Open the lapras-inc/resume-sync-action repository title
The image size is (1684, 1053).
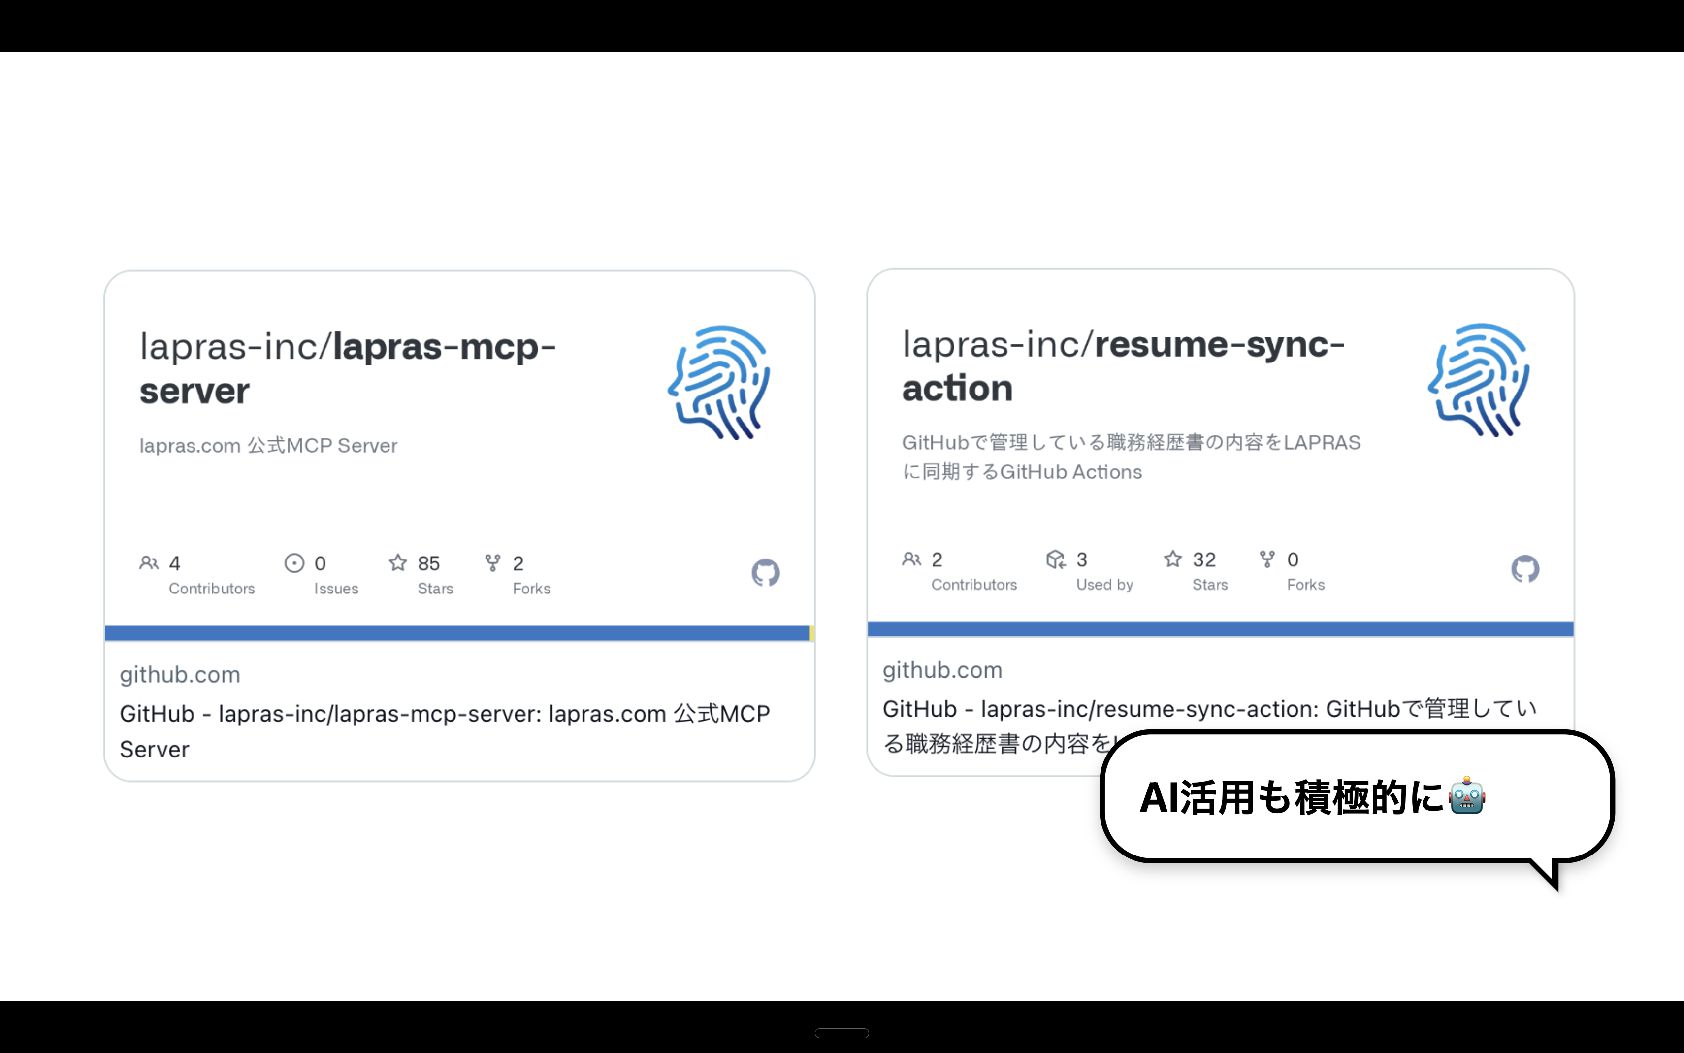coord(1124,365)
